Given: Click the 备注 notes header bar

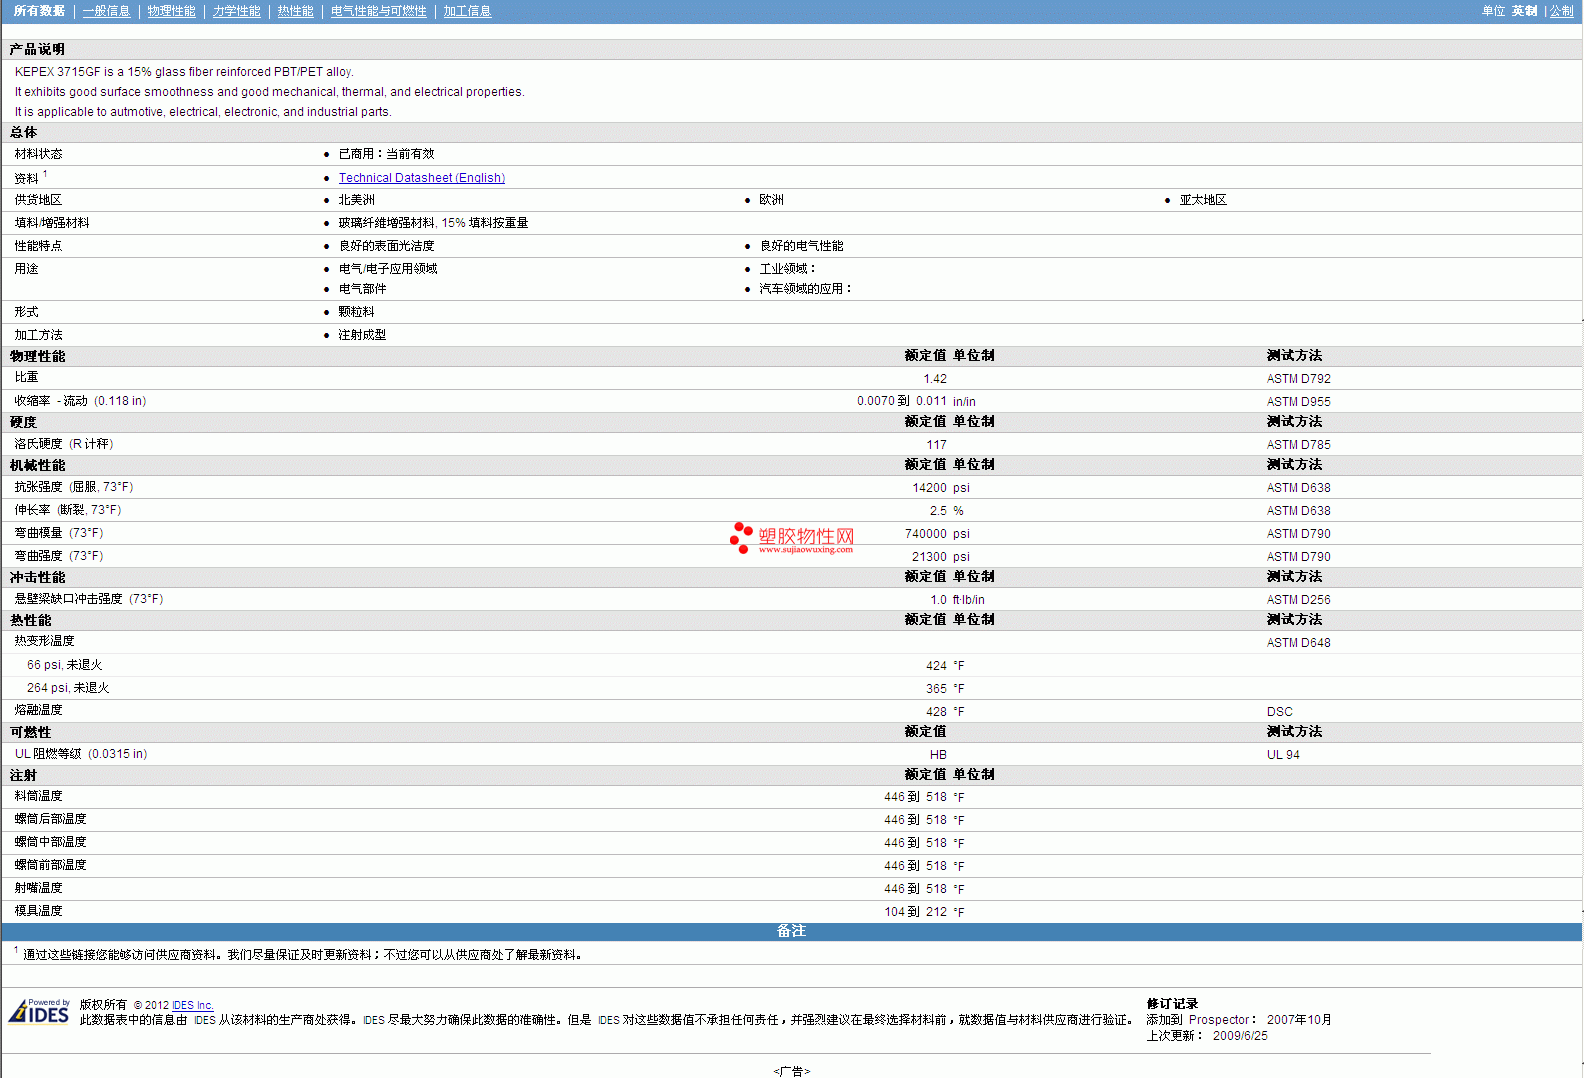Looking at the screenshot, I should coord(791,931).
